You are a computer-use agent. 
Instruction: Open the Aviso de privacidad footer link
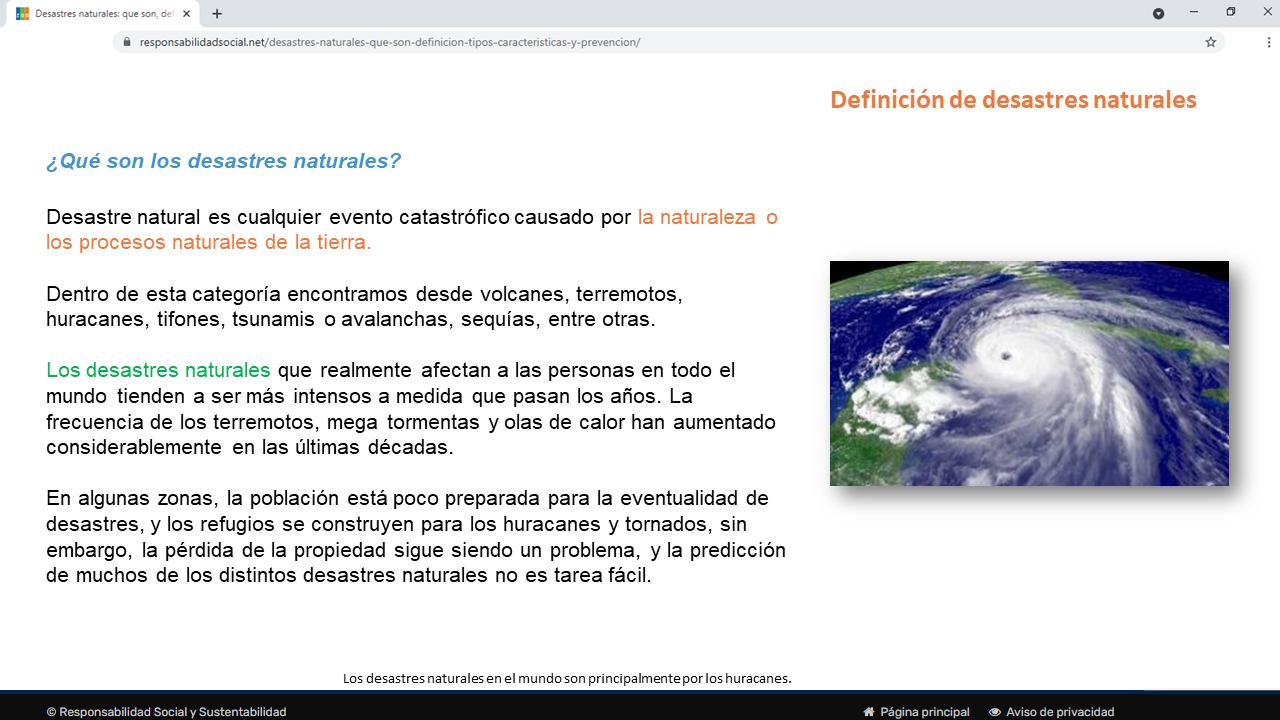pyautogui.click(x=1060, y=712)
